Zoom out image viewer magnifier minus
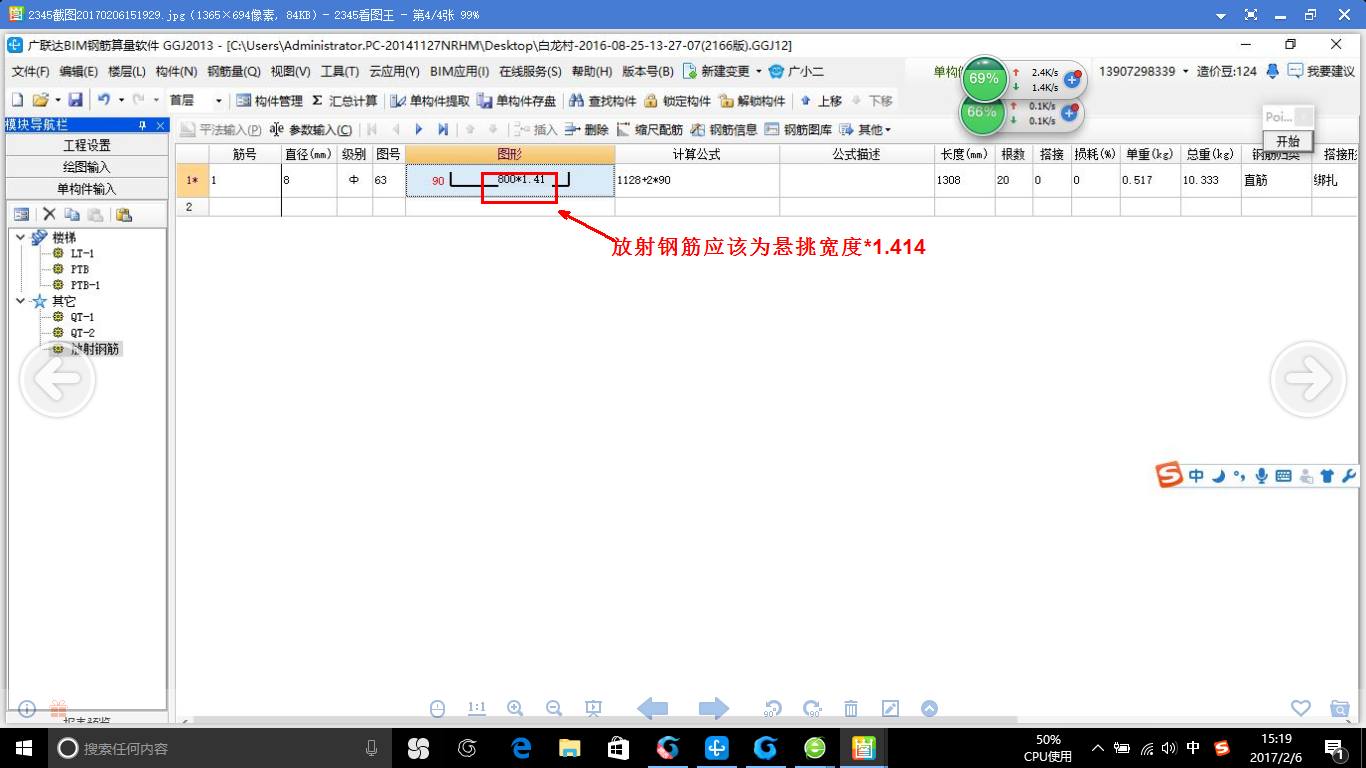The width and height of the screenshot is (1366, 768). (554, 708)
